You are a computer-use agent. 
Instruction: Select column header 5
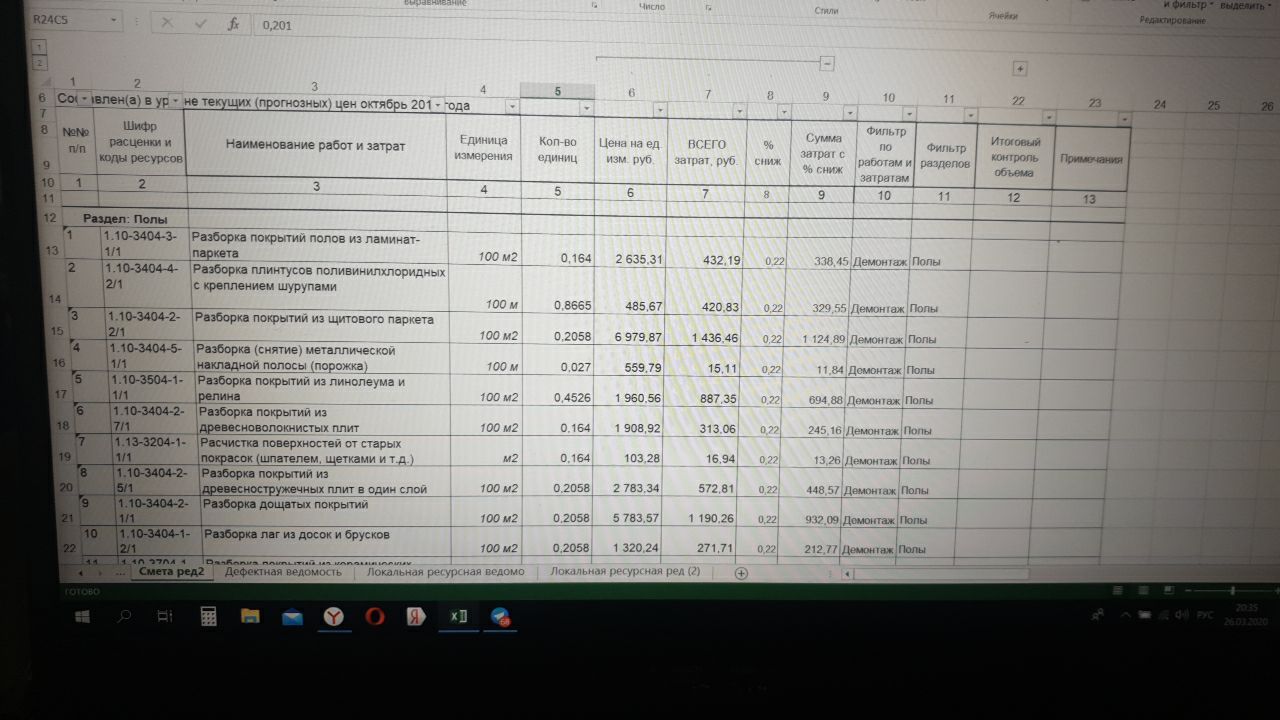click(x=557, y=92)
